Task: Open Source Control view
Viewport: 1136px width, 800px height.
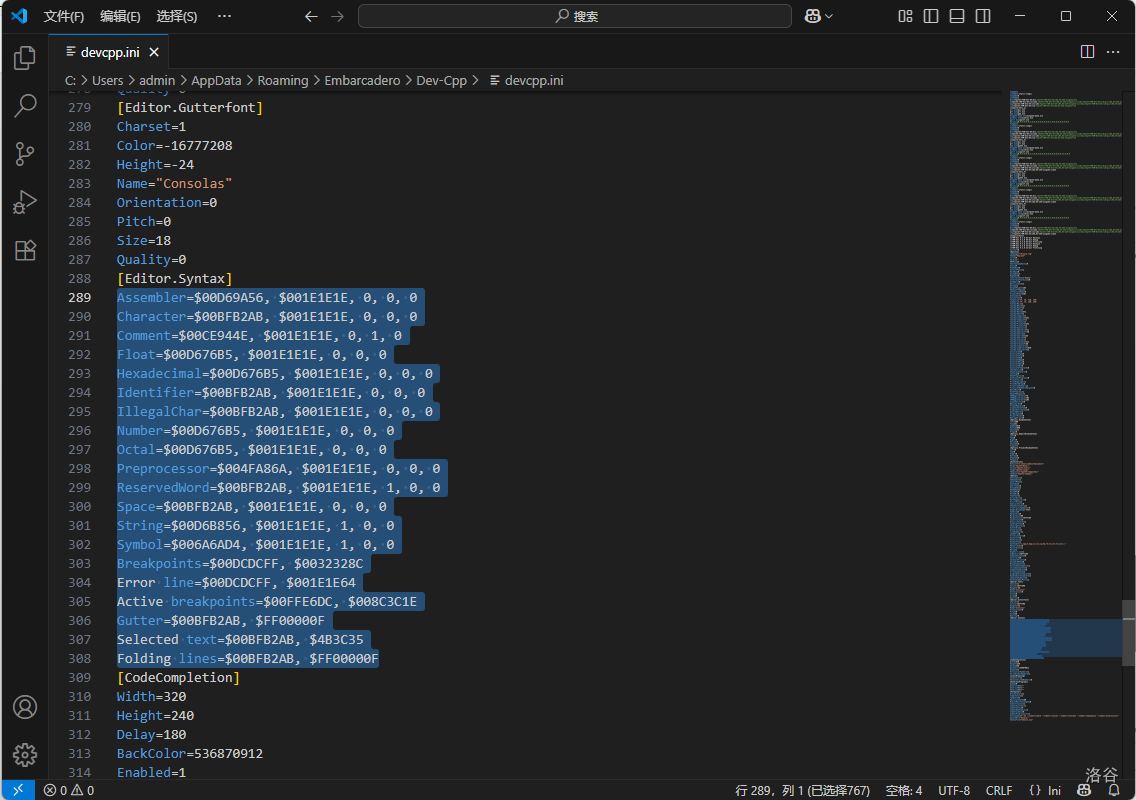Action: (25, 154)
